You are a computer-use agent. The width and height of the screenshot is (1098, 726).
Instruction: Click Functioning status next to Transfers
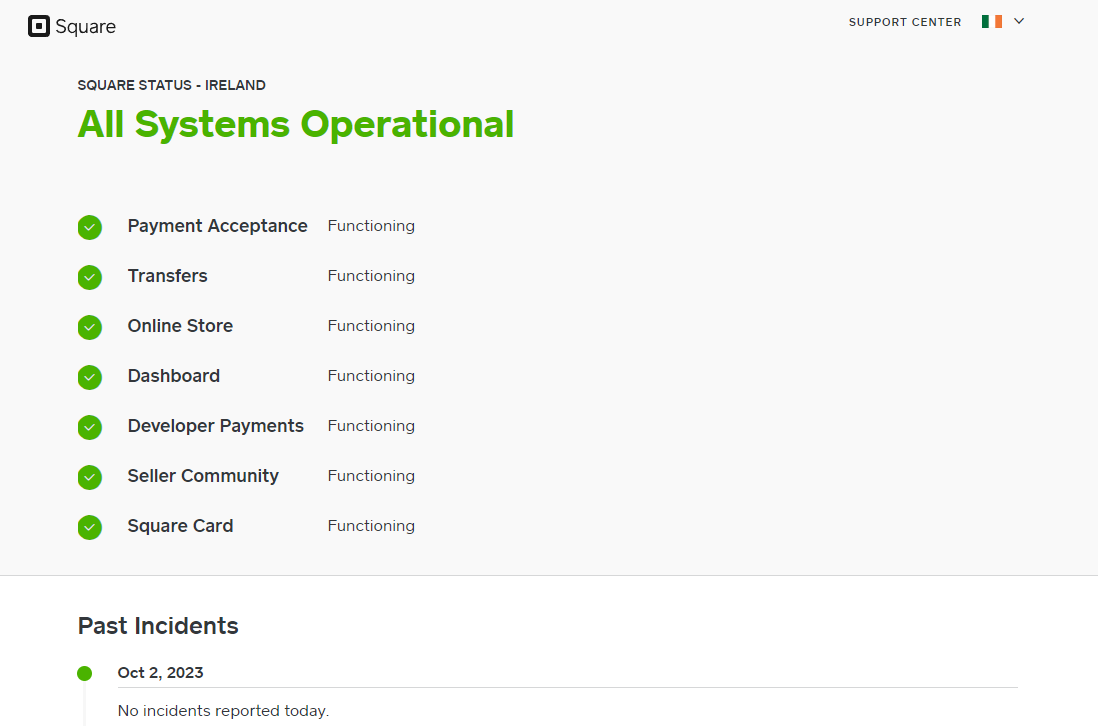(x=371, y=276)
